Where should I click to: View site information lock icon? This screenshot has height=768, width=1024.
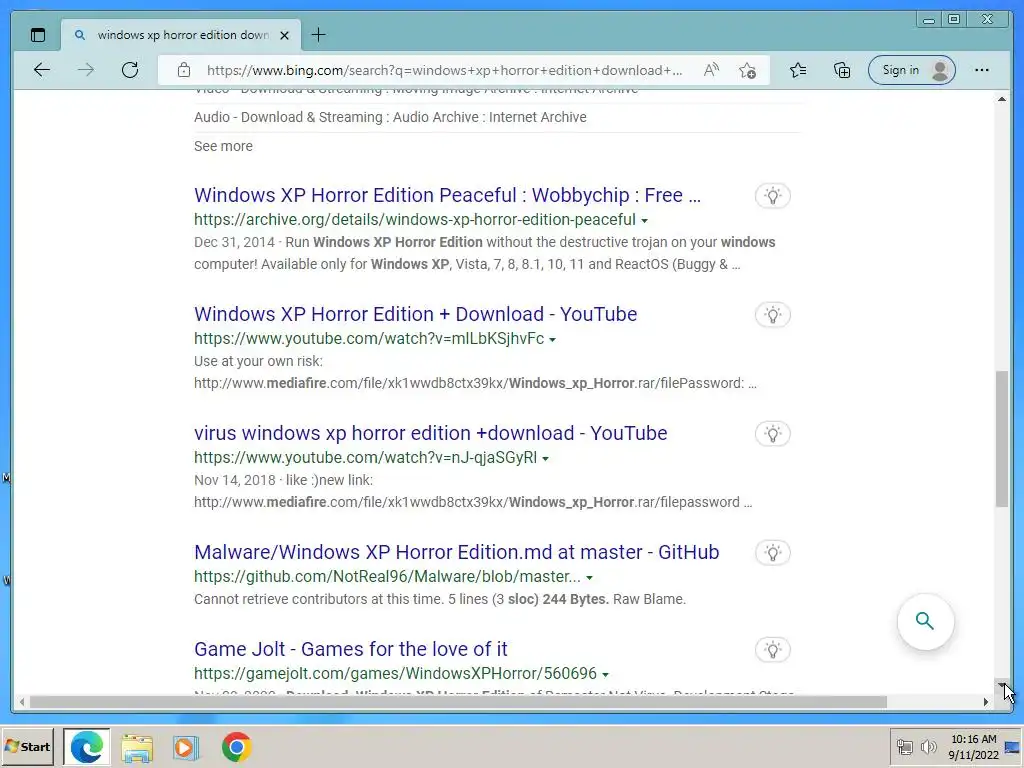click(184, 70)
